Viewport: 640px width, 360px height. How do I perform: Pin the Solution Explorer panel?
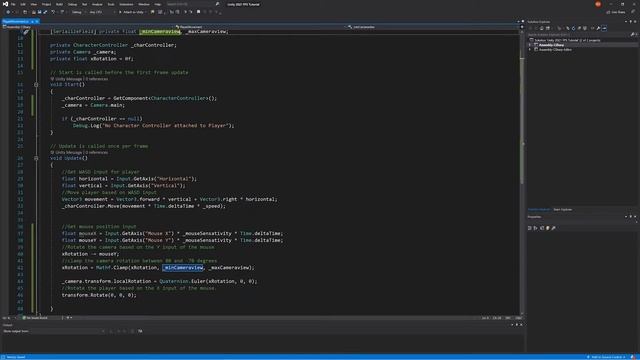click(x=631, y=22)
